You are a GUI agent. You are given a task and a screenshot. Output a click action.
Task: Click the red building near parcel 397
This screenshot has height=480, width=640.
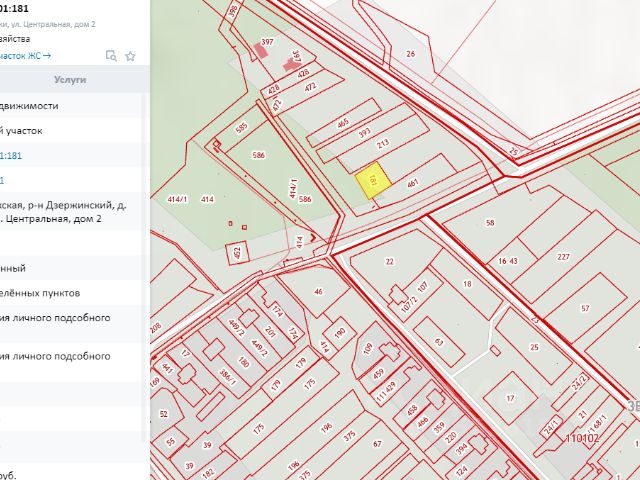tap(293, 64)
